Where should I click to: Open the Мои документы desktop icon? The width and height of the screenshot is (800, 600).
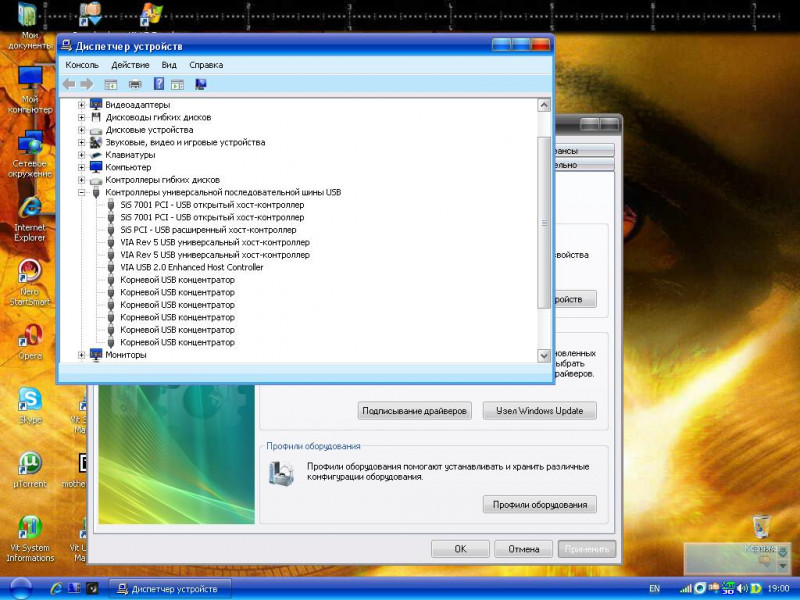point(29,26)
